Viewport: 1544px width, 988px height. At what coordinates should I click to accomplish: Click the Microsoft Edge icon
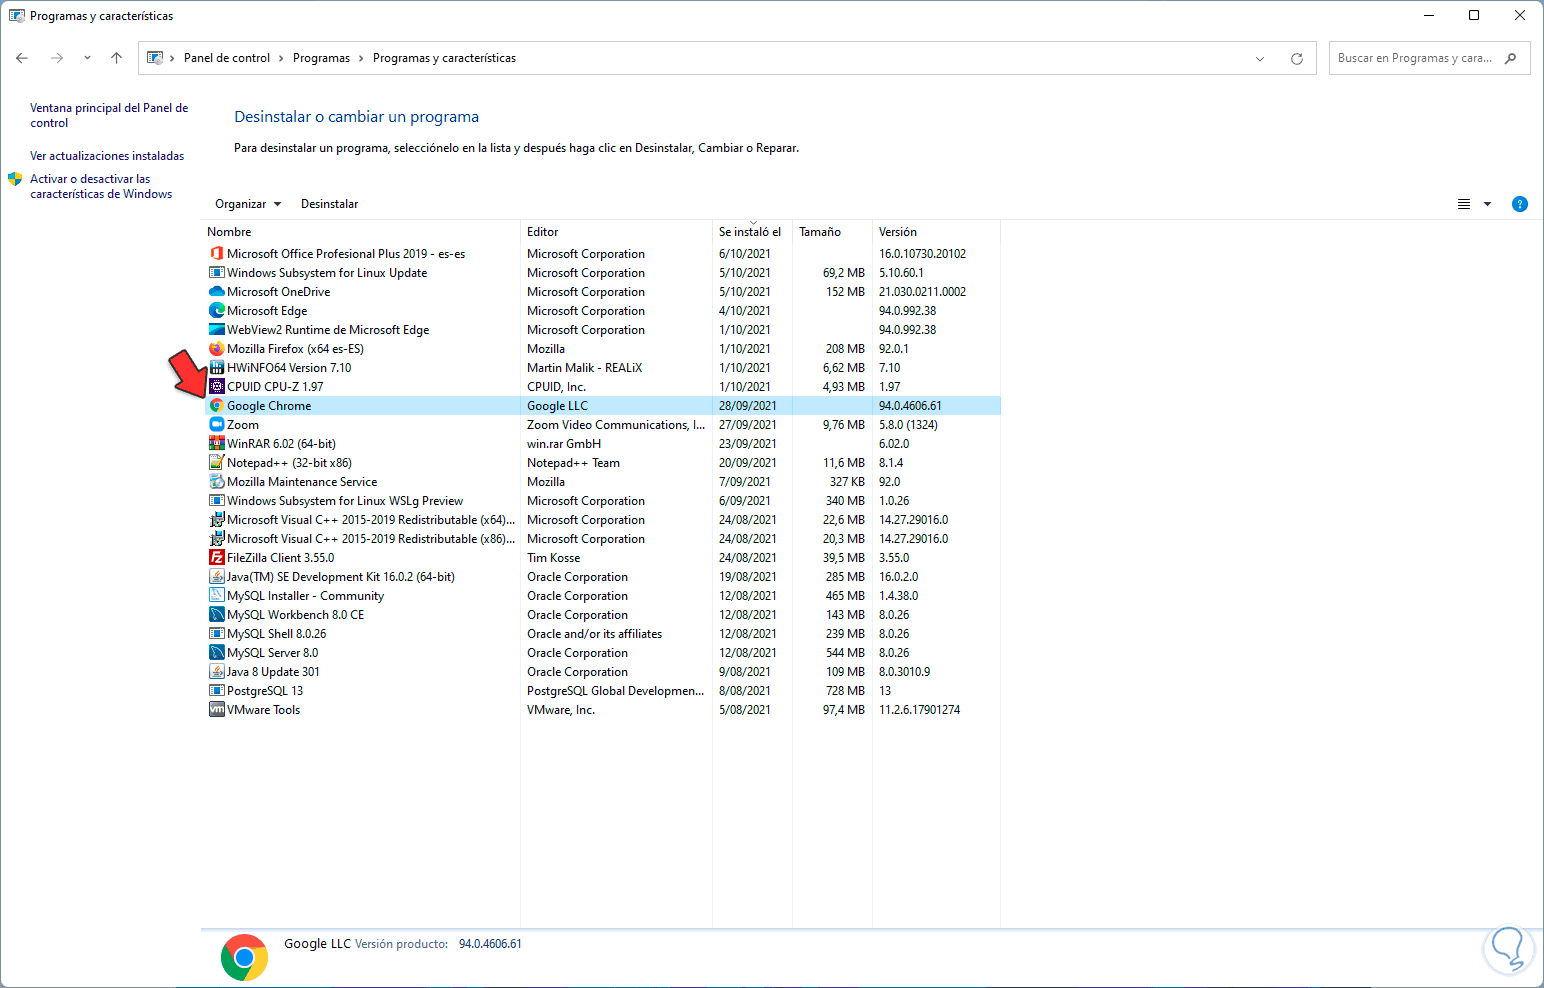point(216,311)
